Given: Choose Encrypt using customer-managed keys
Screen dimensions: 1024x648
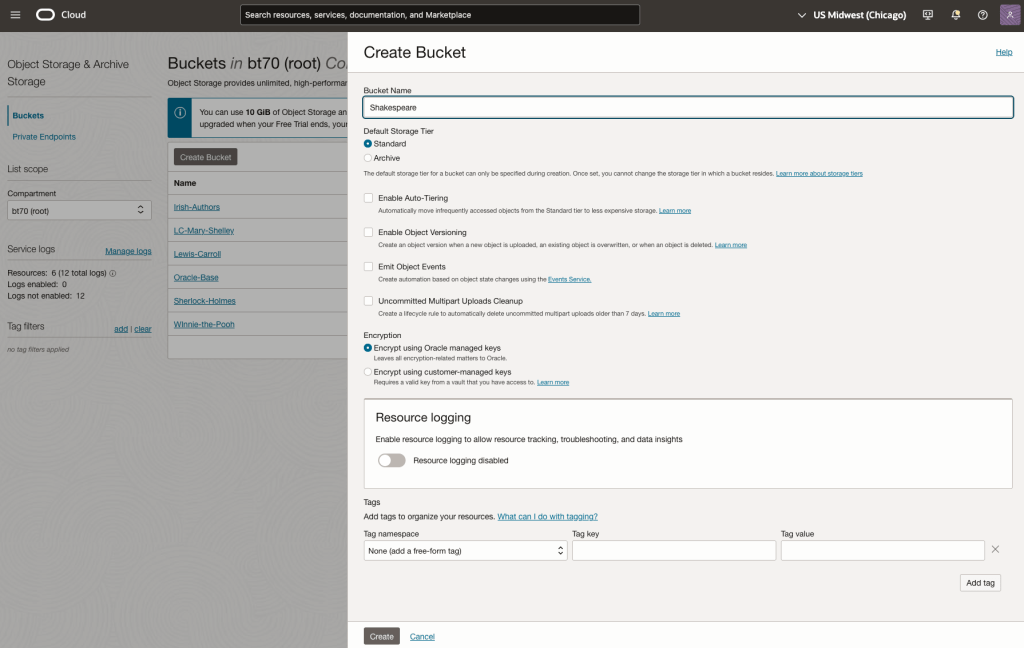Looking at the screenshot, I should pyautogui.click(x=368, y=372).
